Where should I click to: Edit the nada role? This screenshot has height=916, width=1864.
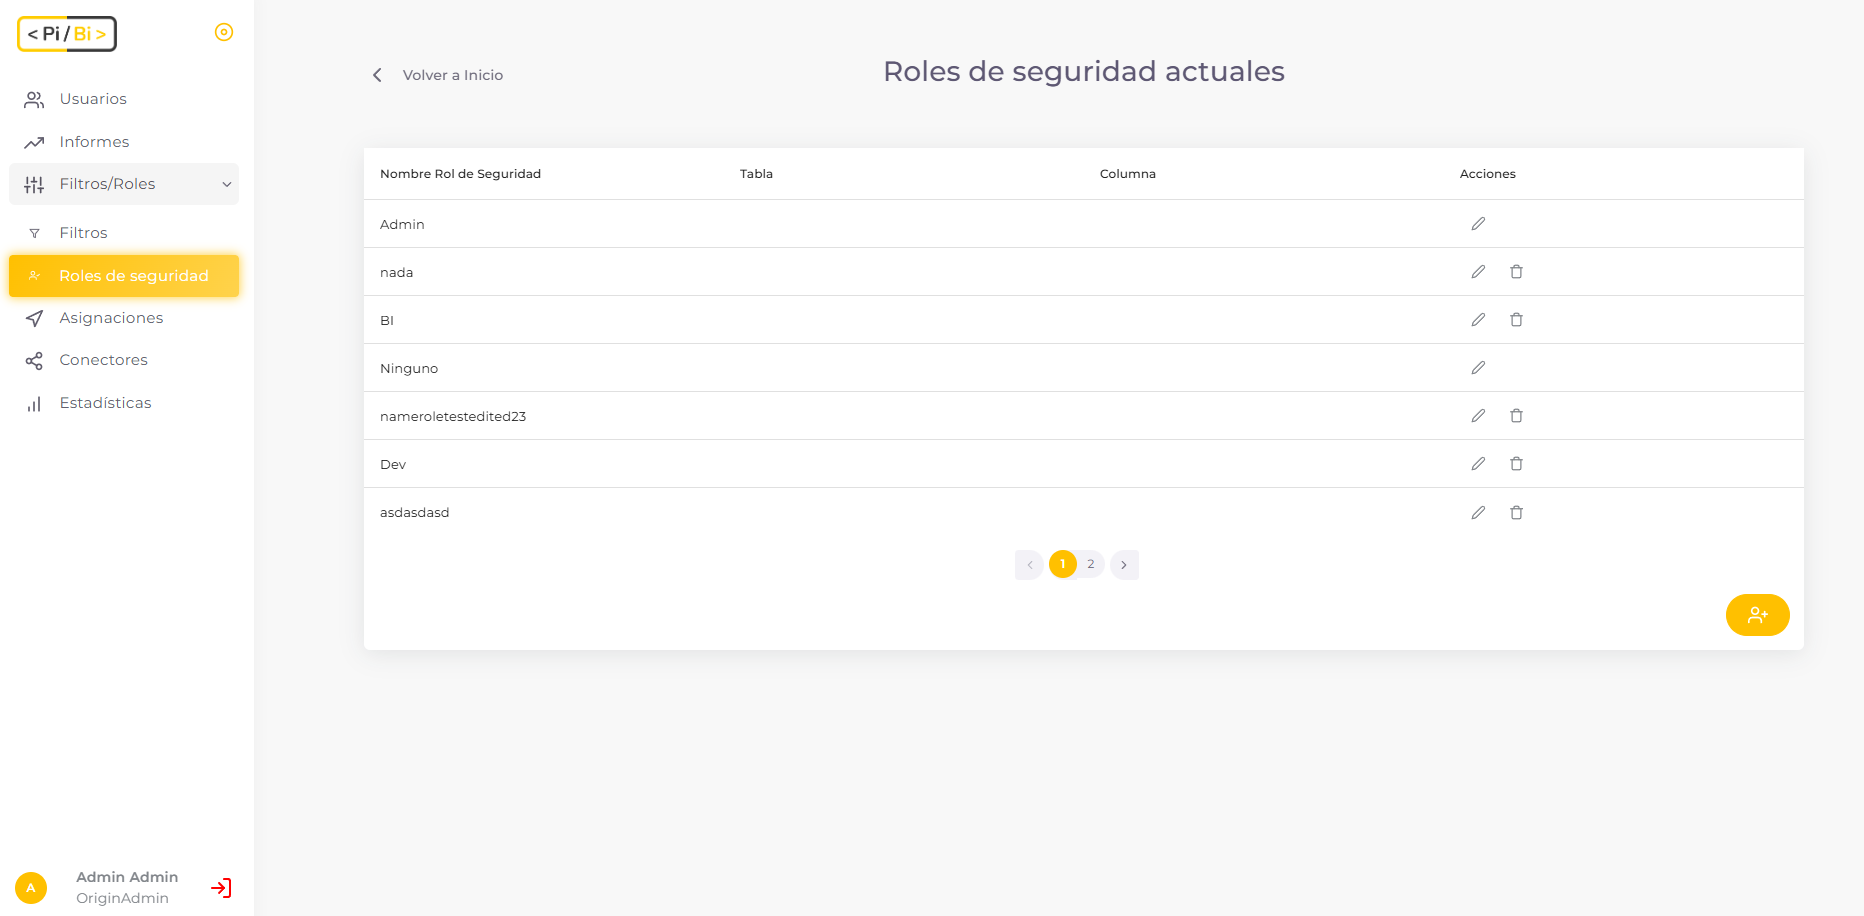[1478, 272]
